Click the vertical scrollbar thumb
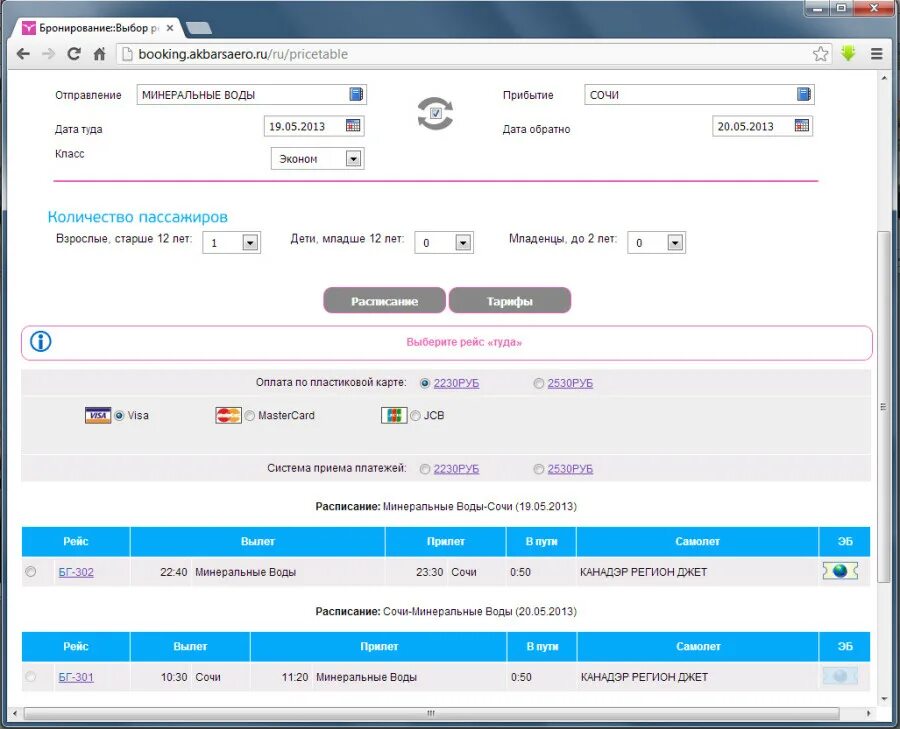This screenshot has width=900, height=729. pos(883,408)
